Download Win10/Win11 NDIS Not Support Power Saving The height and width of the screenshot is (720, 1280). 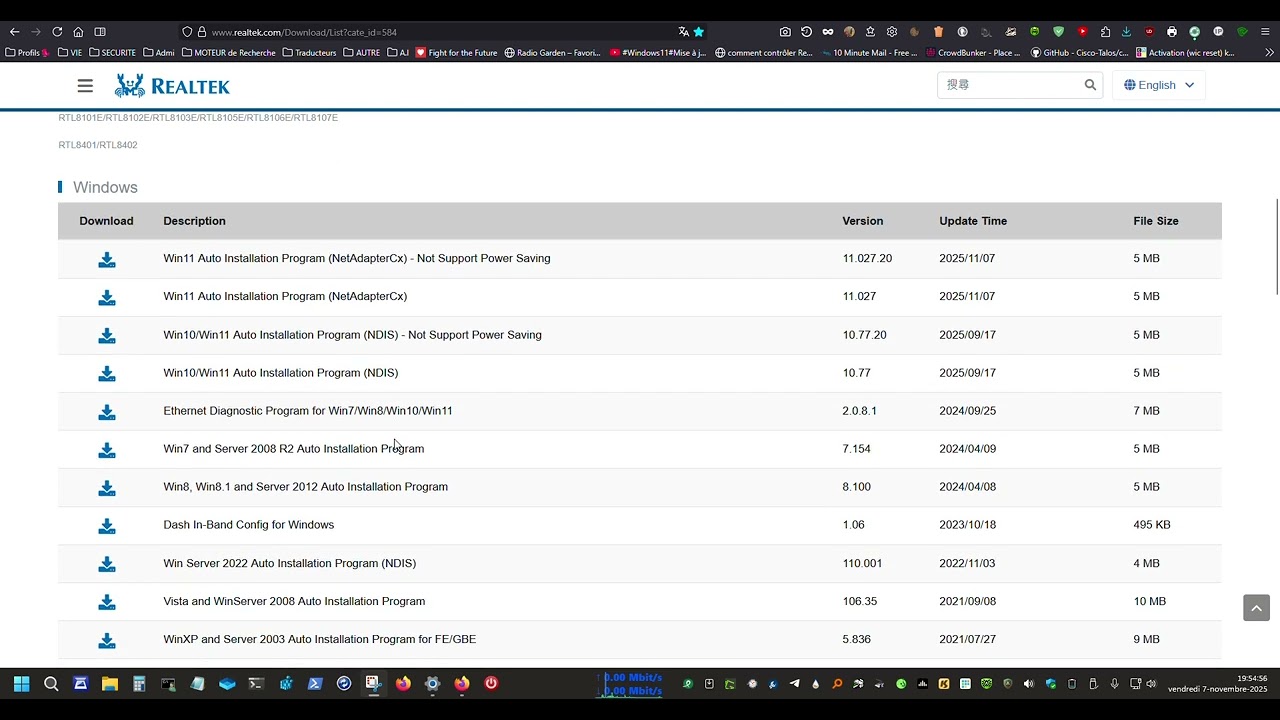click(x=107, y=336)
